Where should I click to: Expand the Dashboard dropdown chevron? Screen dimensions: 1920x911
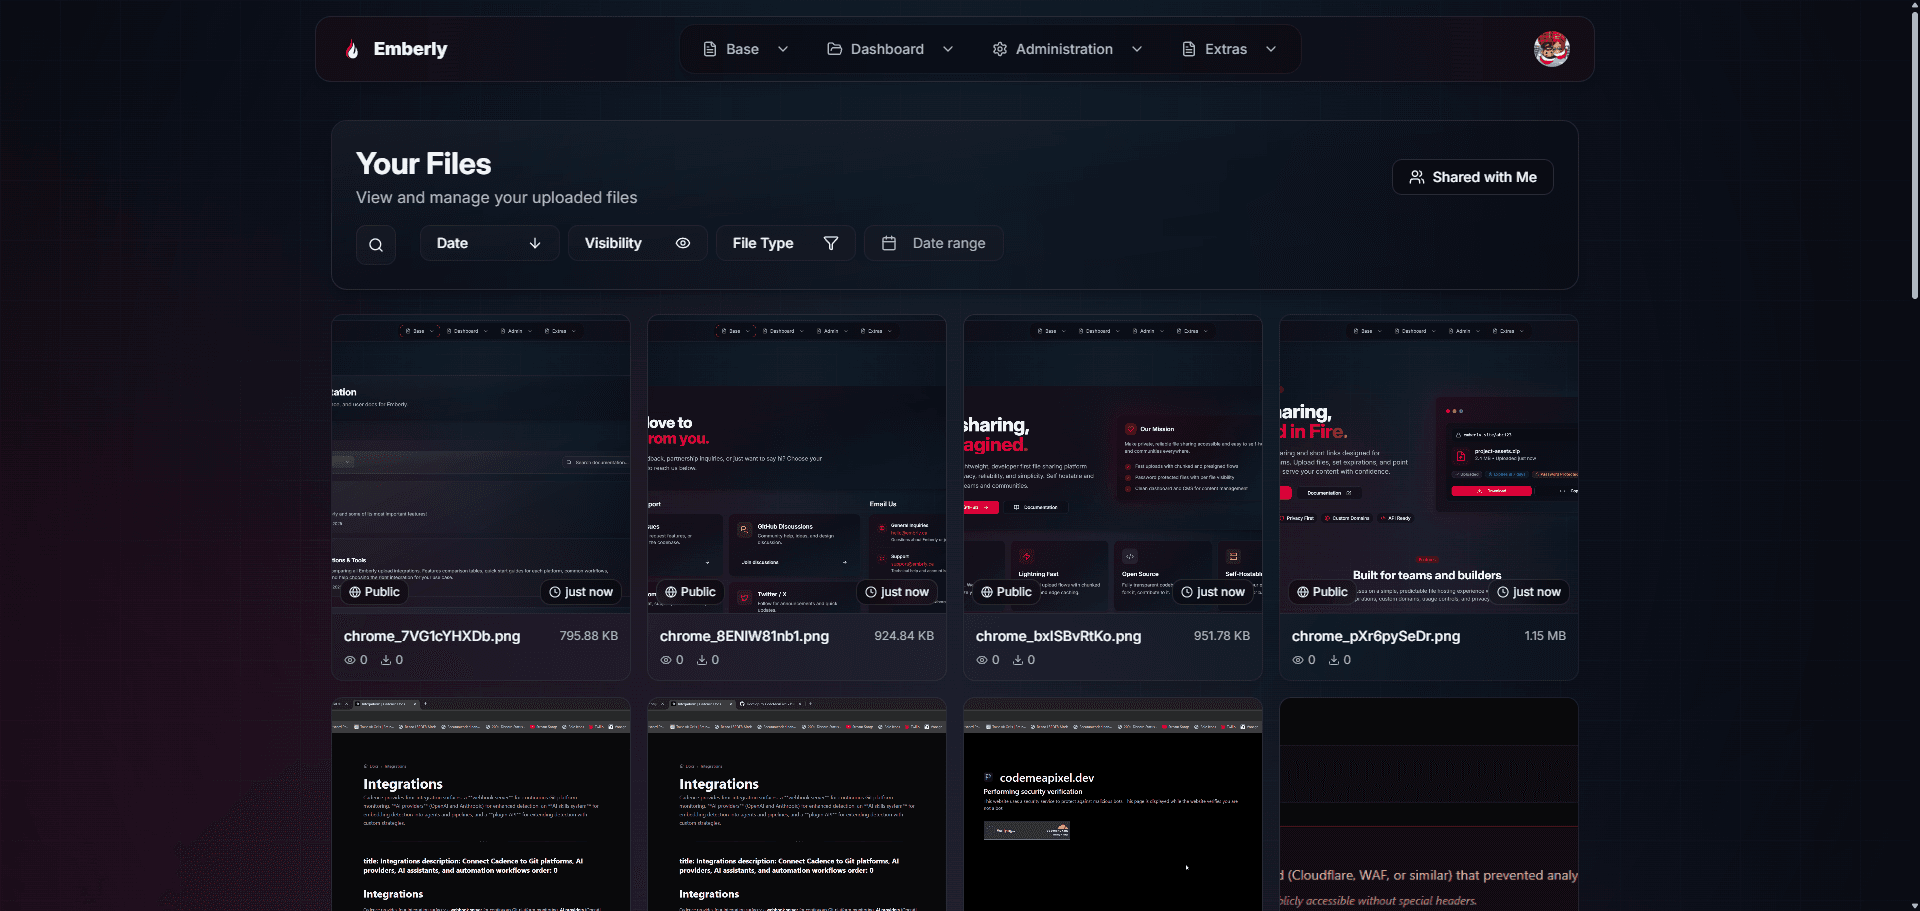tap(947, 48)
